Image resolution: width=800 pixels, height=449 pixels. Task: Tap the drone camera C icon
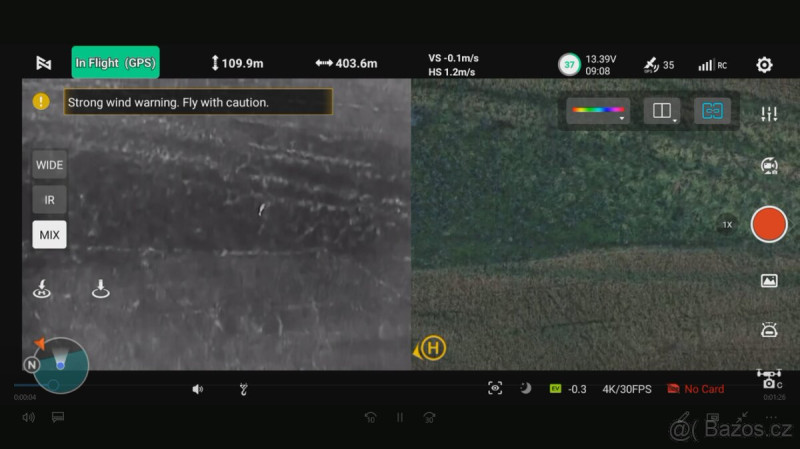click(770, 379)
